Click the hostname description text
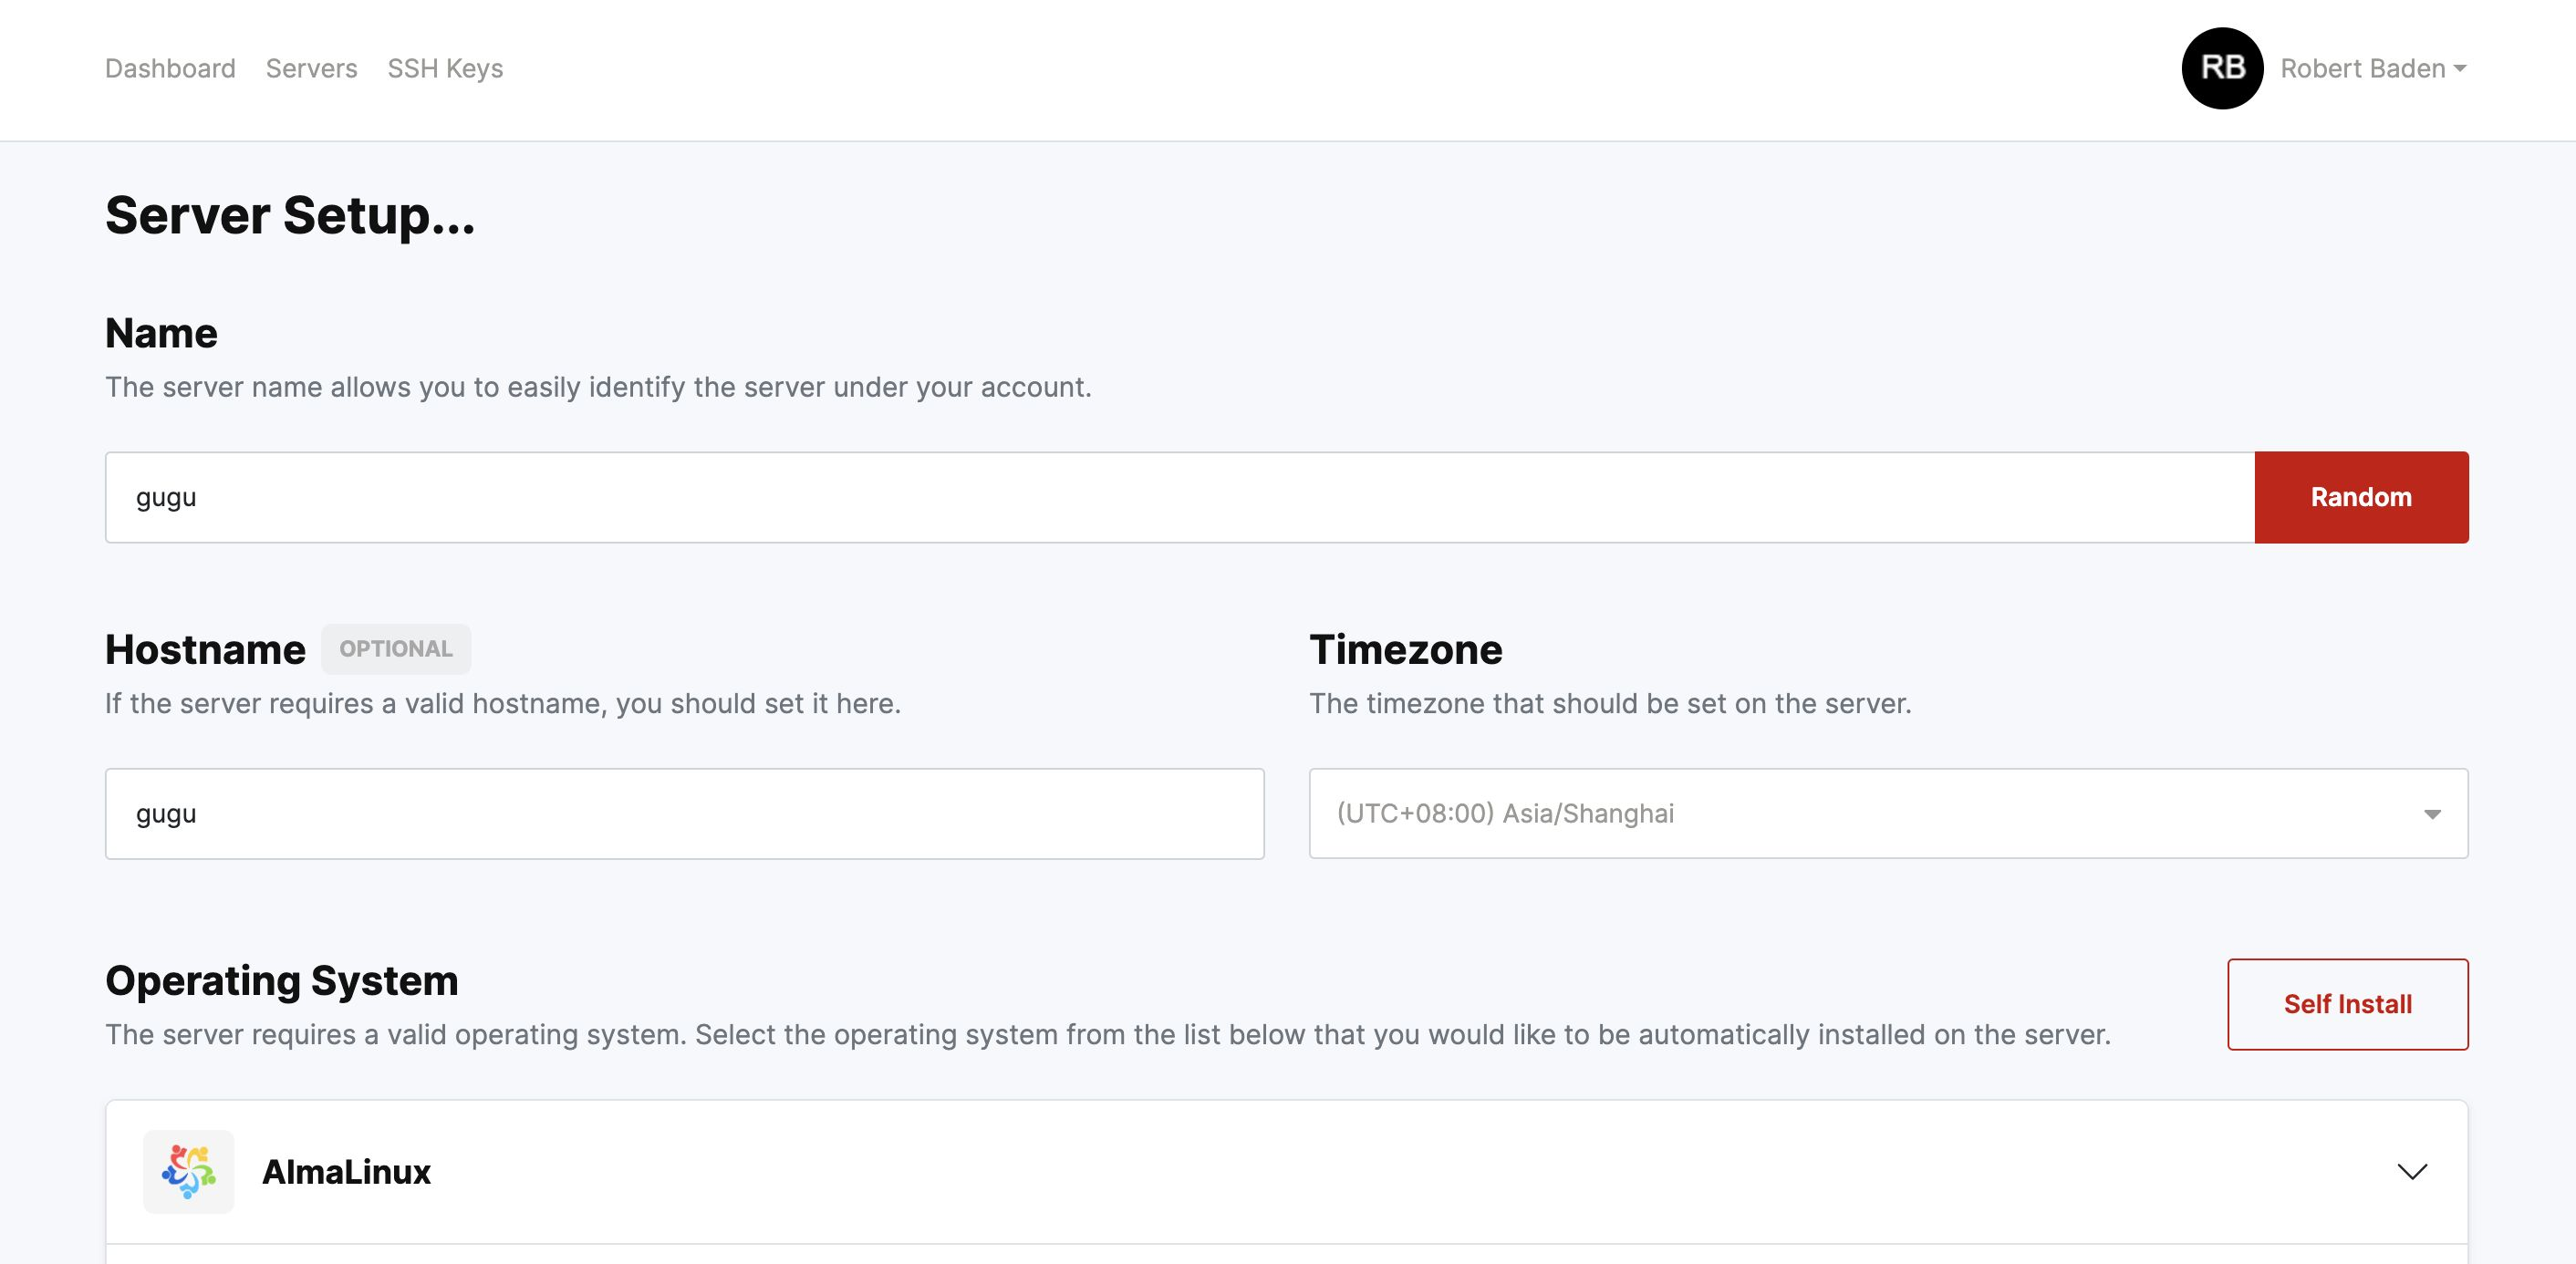Screen dimensions: 2576x1264 [x=503, y=703]
